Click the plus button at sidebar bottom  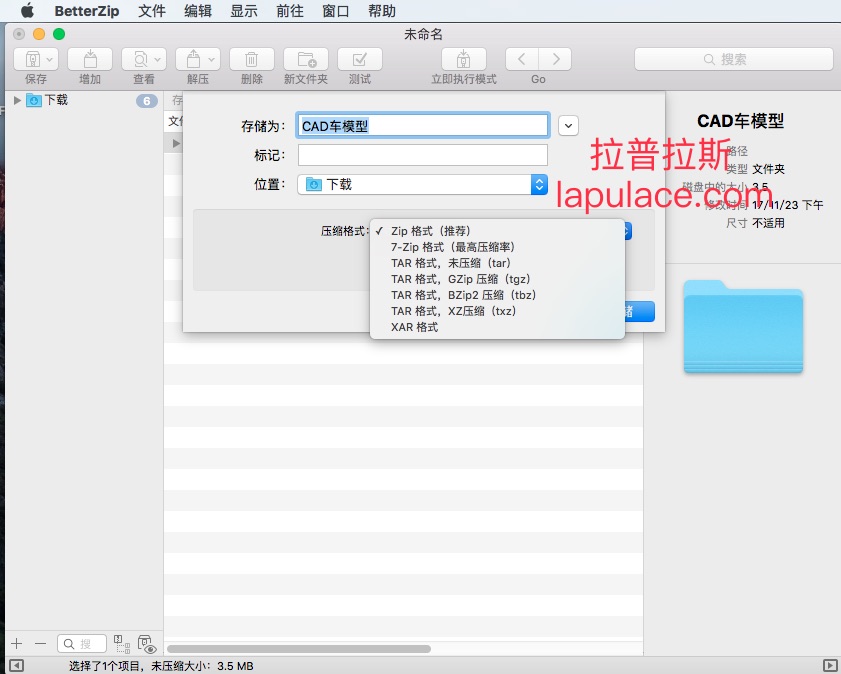17,643
